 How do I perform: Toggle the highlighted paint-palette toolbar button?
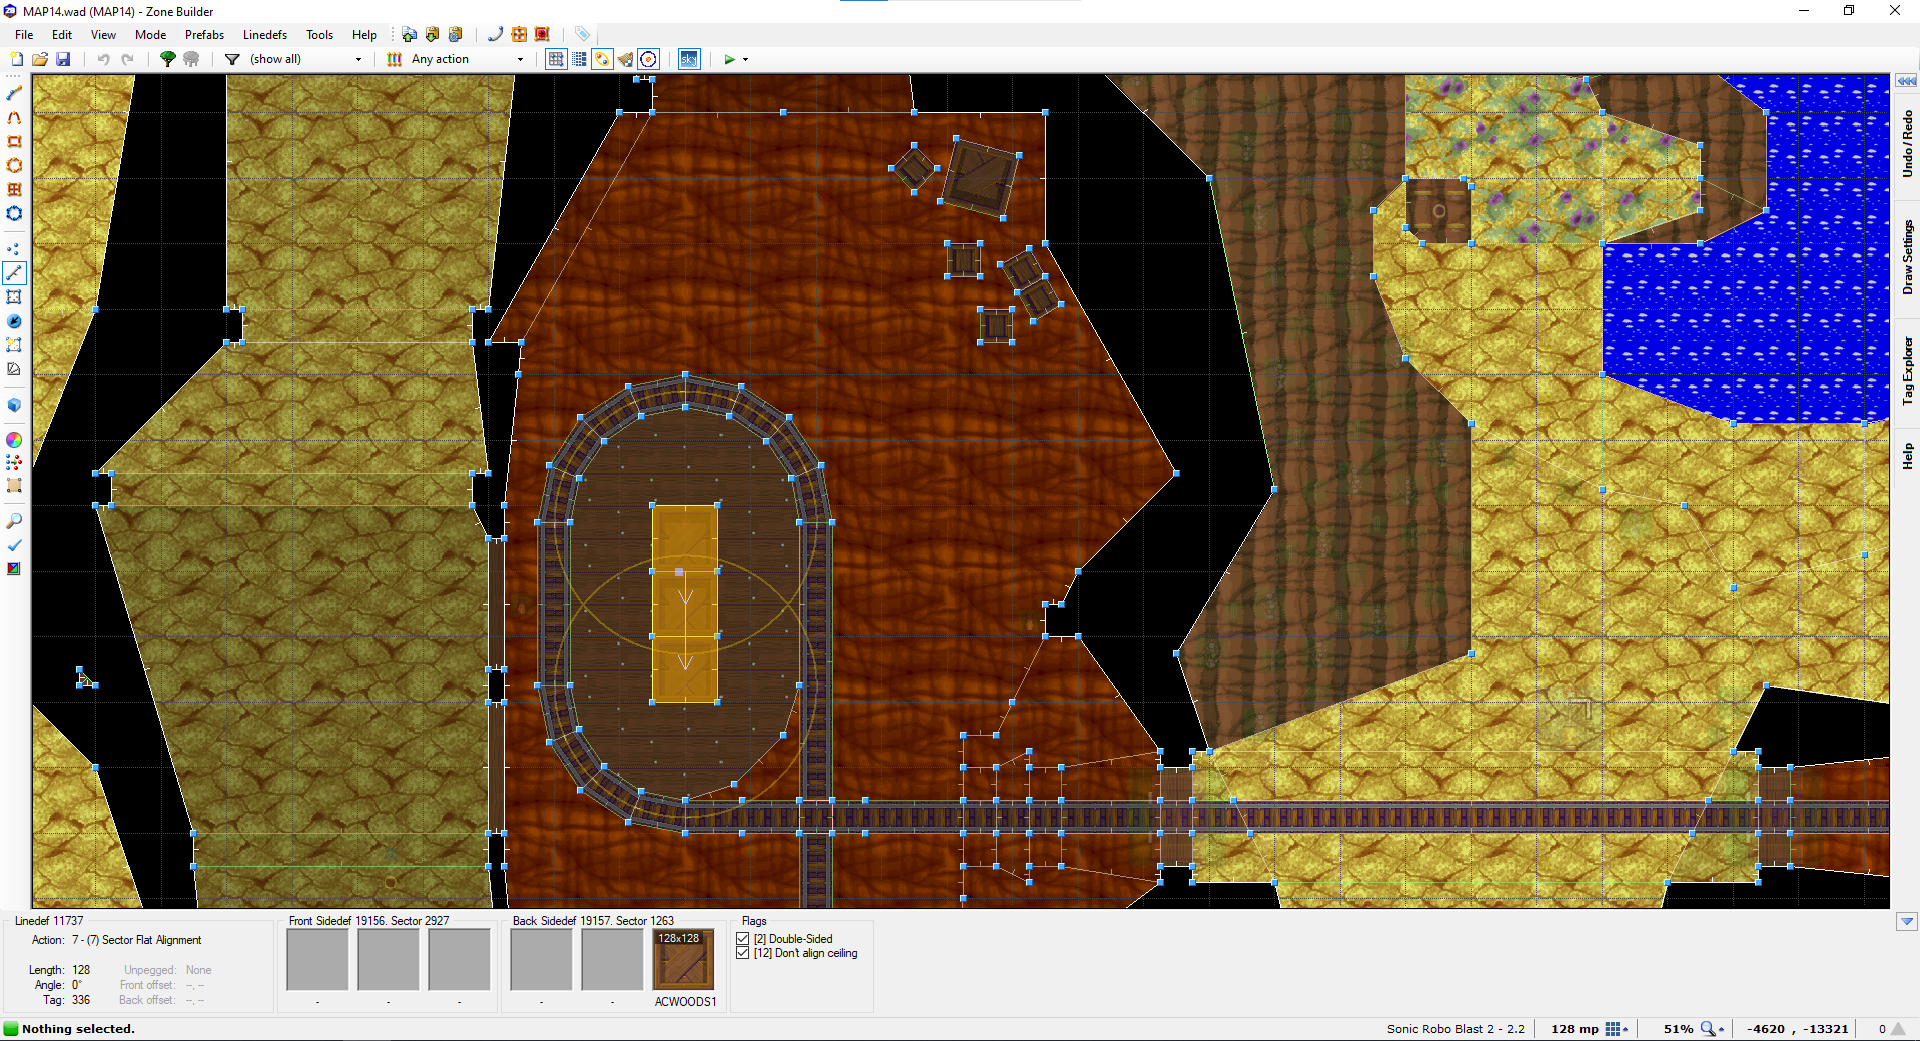[602, 59]
